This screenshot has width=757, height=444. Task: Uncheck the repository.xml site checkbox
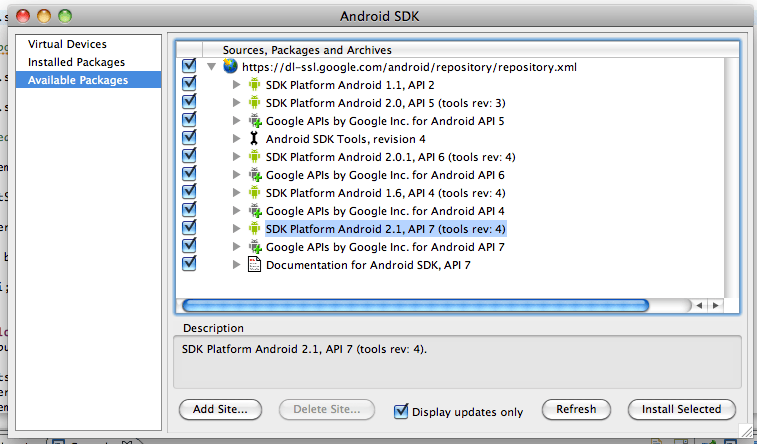click(x=189, y=66)
